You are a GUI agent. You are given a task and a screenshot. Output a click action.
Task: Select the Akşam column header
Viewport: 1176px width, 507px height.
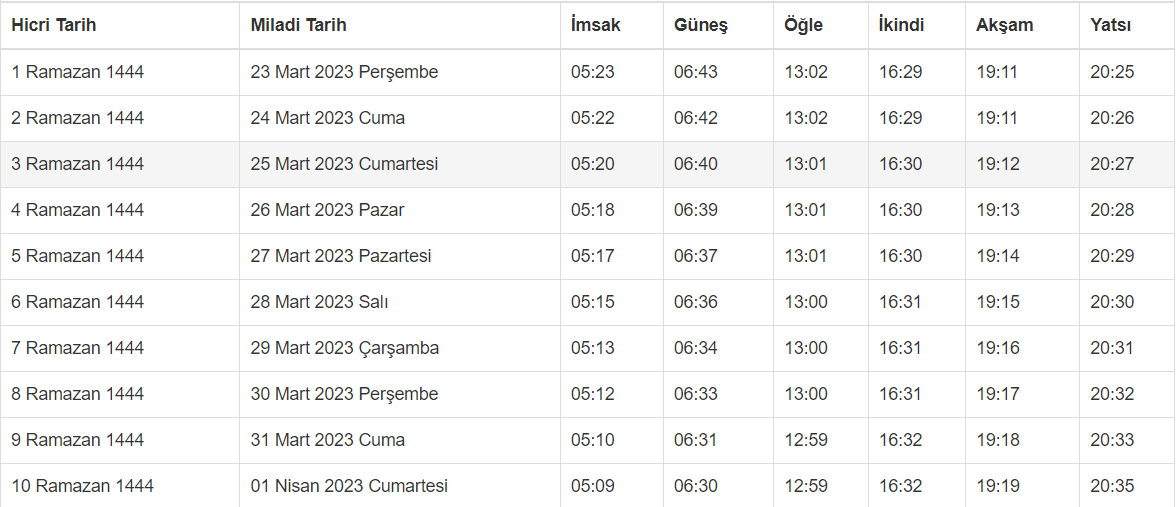[1005, 25]
